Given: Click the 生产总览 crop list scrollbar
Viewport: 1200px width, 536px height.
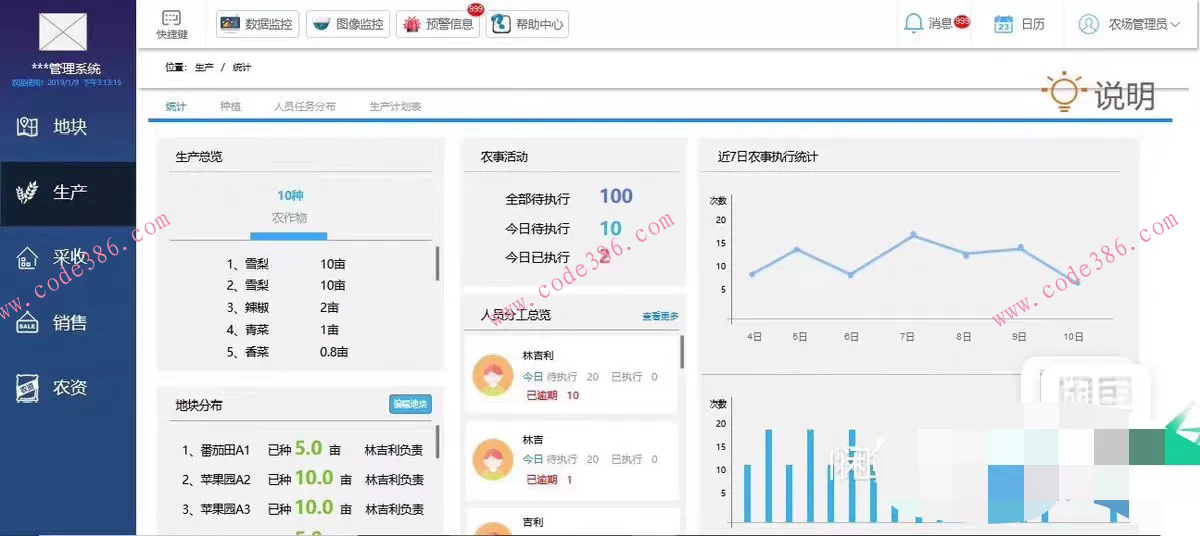Looking at the screenshot, I should click(437, 264).
